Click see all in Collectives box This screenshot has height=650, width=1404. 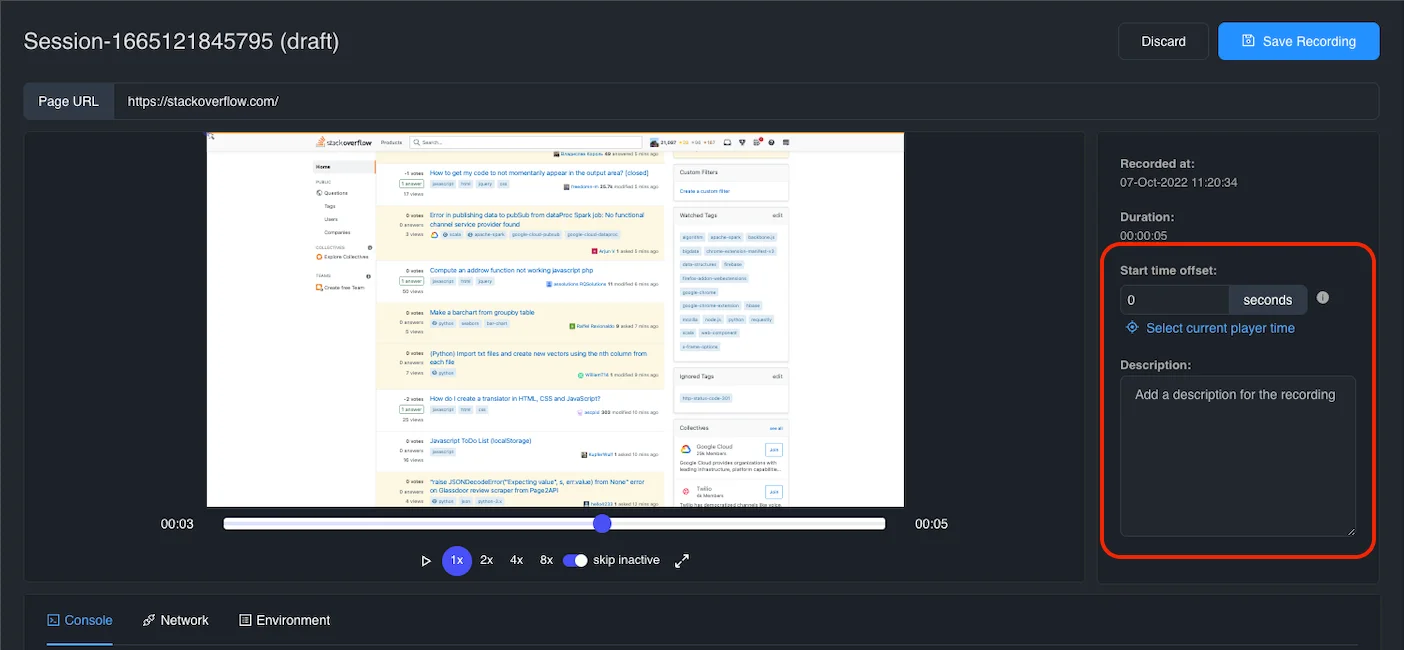point(775,428)
